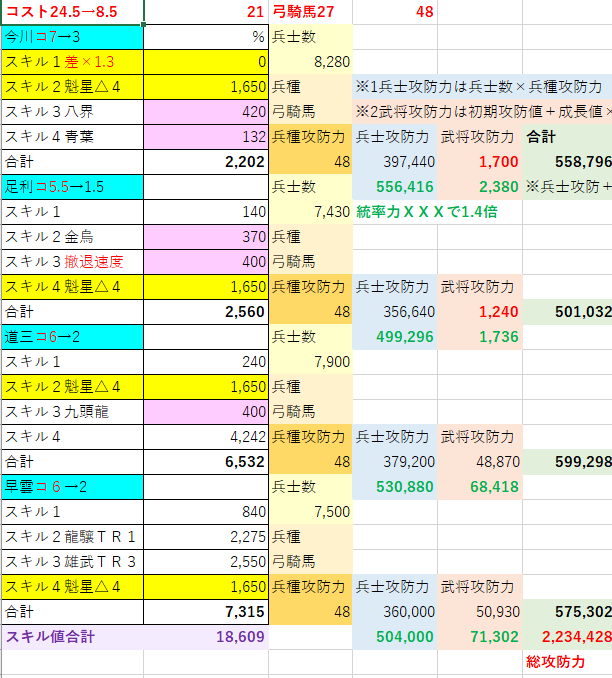The height and width of the screenshot is (678, 612).
Task: Select the red value 1,700 cell
Action: pos(480,162)
